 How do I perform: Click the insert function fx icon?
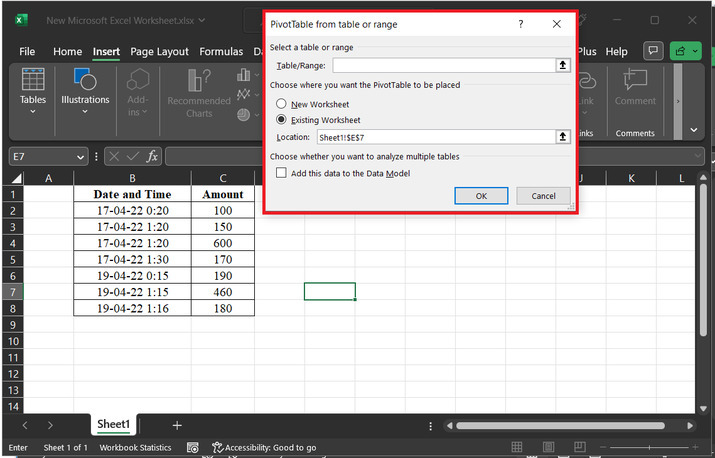pos(152,156)
